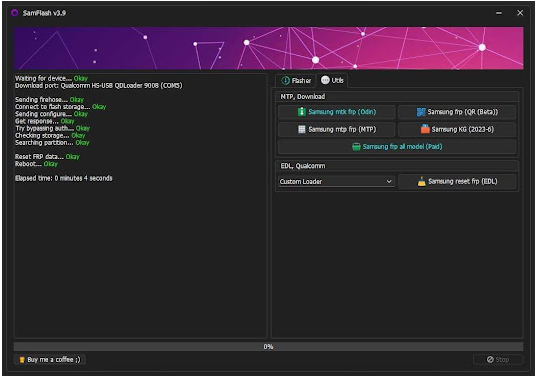Open the Utils tab
This screenshot has height=377, width=537.
click(332, 80)
